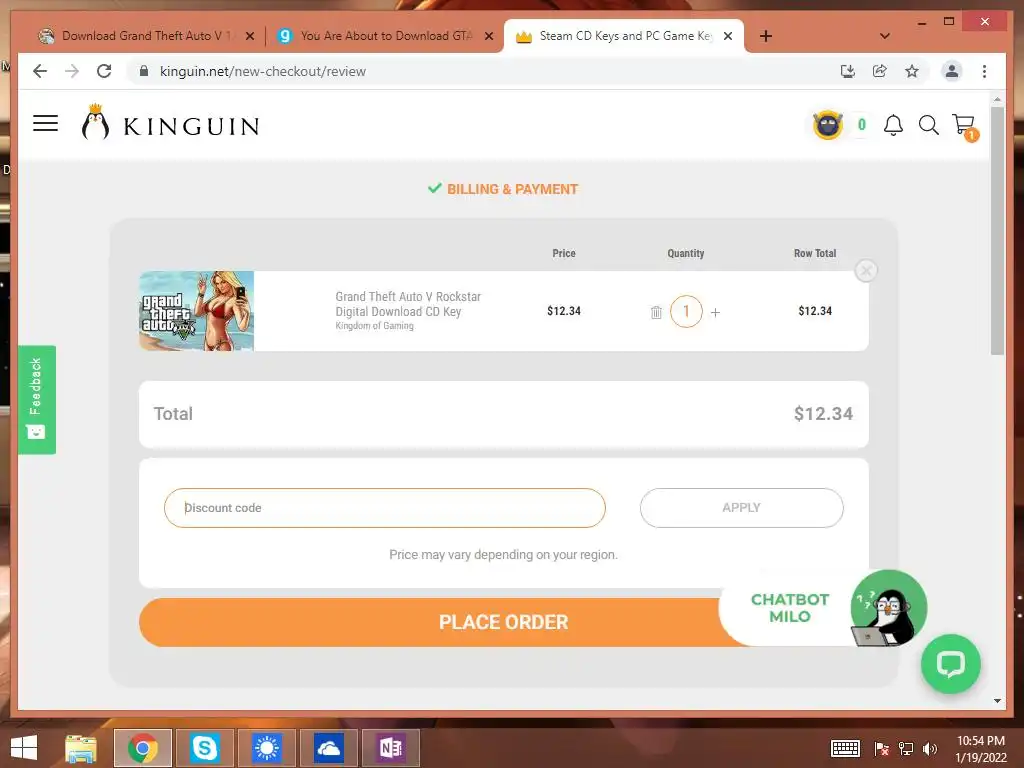The width and height of the screenshot is (1024, 768).
Task: Expand the Chrome tab search chevron
Action: (x=884, y=36)
